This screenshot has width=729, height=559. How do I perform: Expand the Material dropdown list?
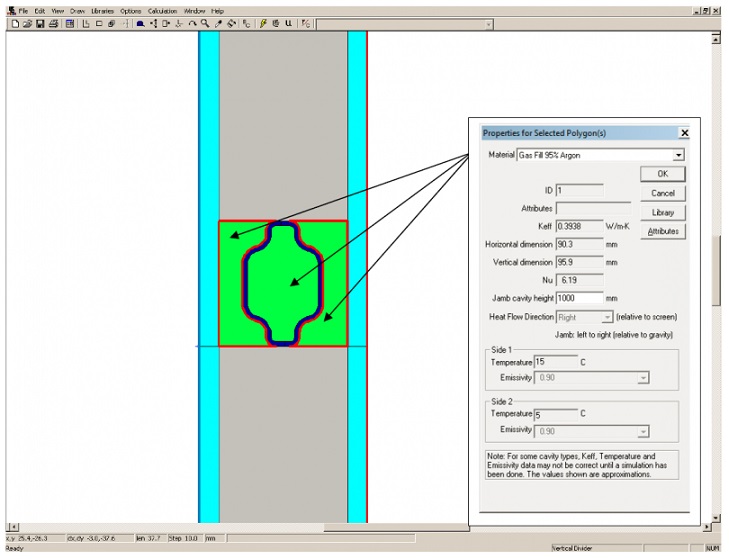pos(678,155)
